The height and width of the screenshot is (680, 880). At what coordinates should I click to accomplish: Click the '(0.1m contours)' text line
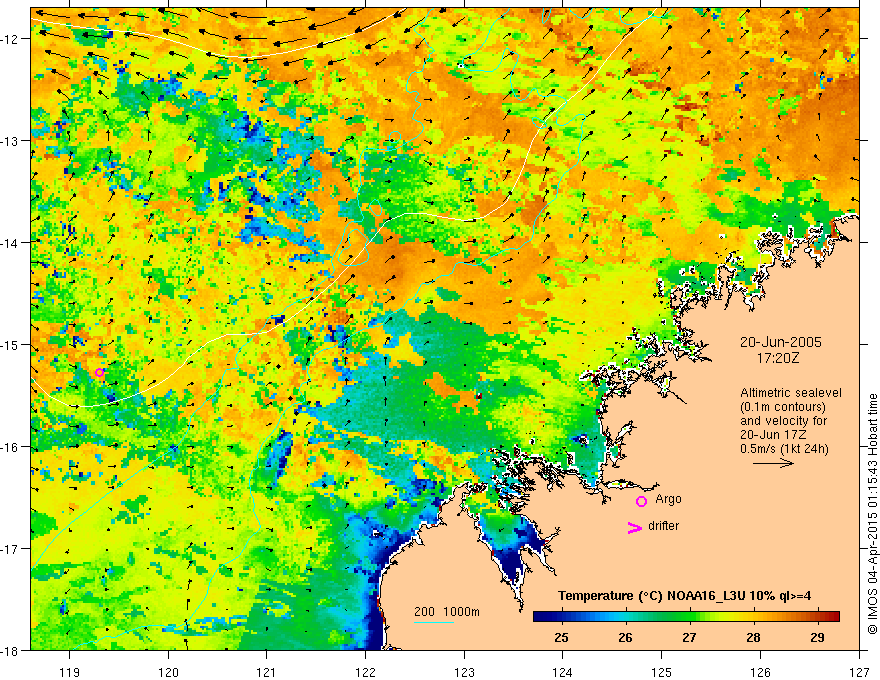tap(783, 407)
